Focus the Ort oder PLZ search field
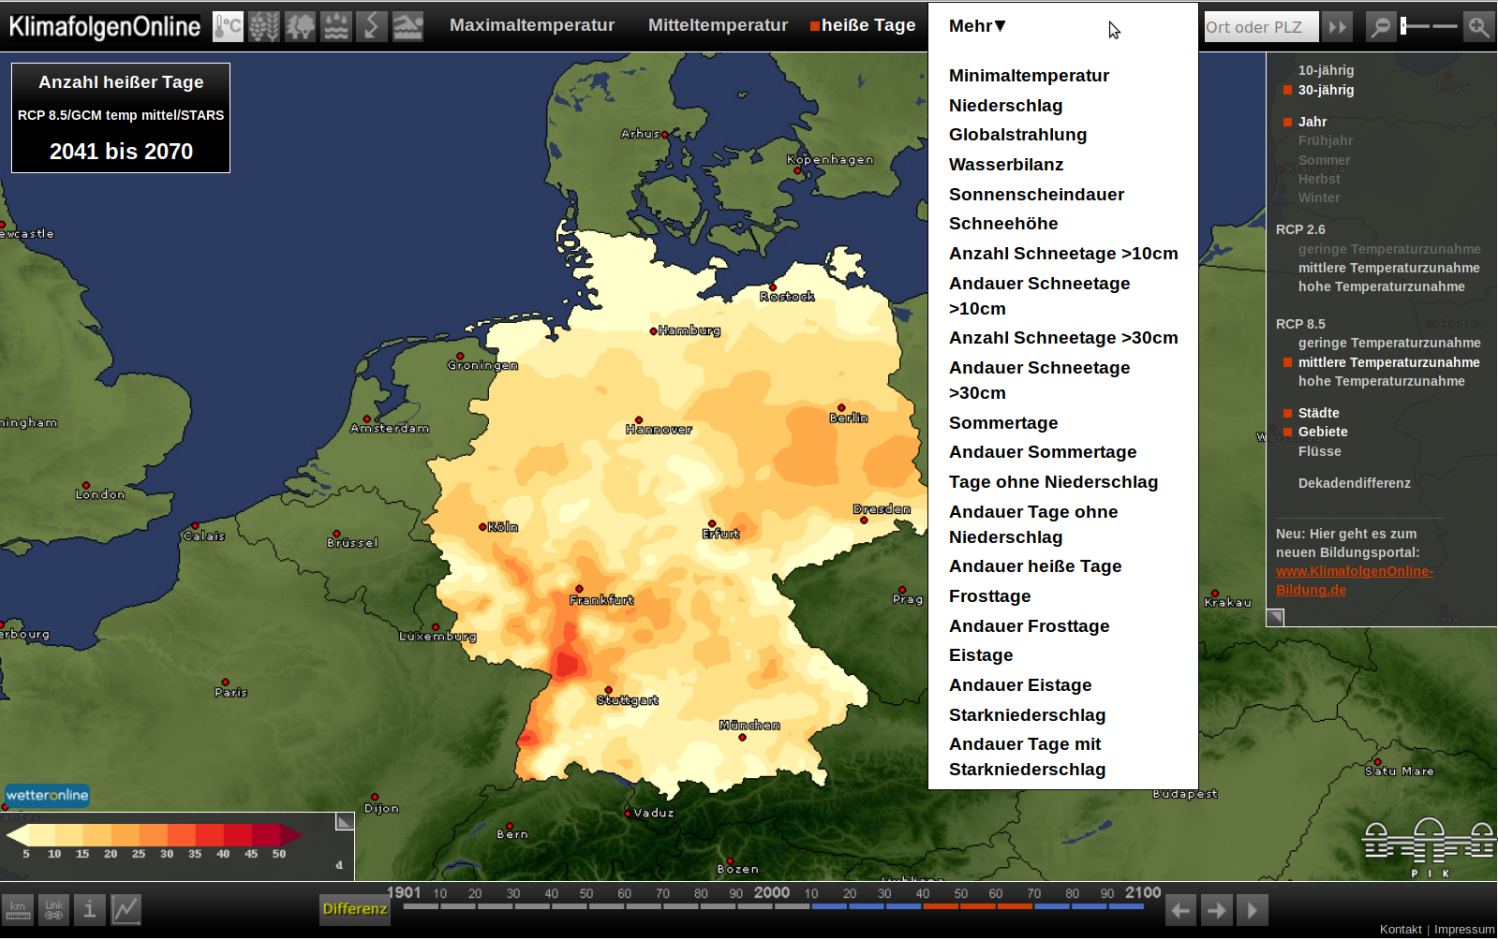The height and width of the screenshot is (939, 1498). (x=1259, y=27)
